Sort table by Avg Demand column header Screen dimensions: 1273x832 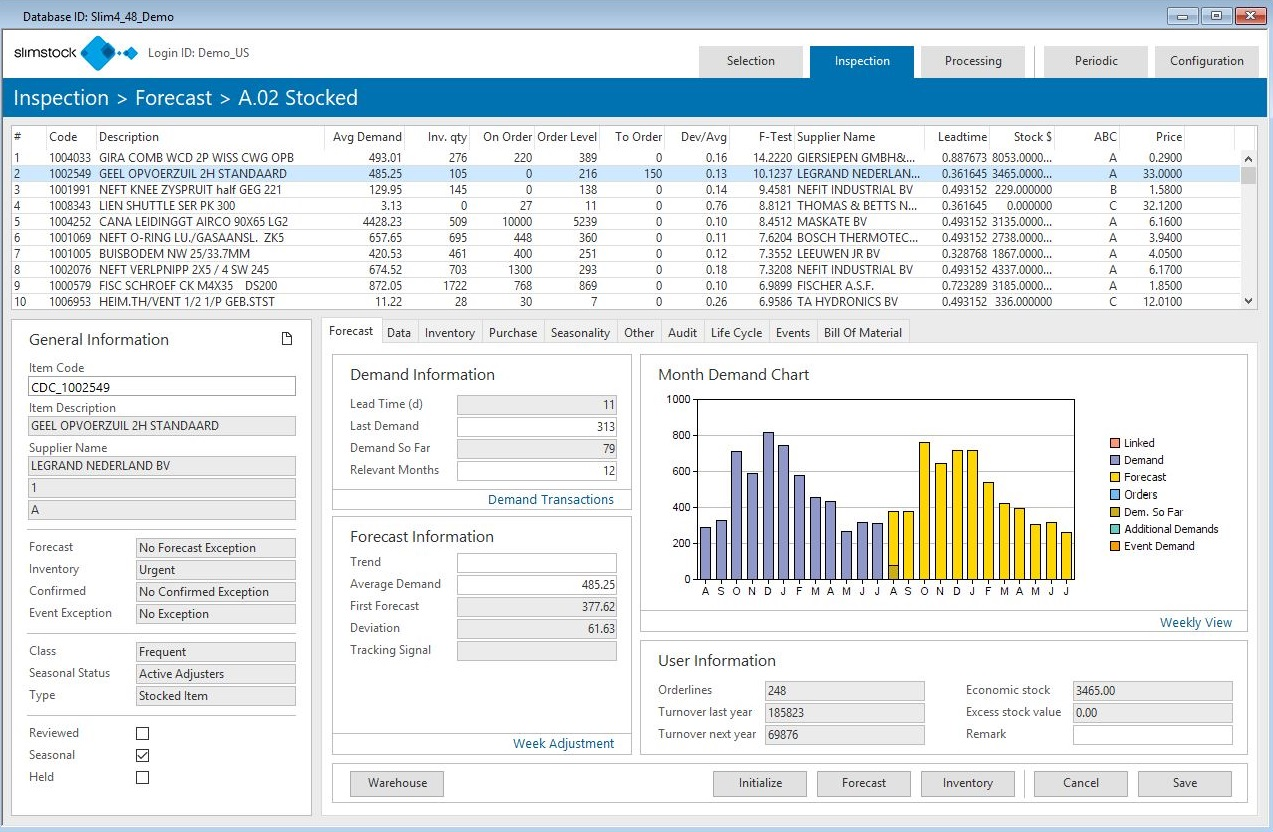click(366, 137)
